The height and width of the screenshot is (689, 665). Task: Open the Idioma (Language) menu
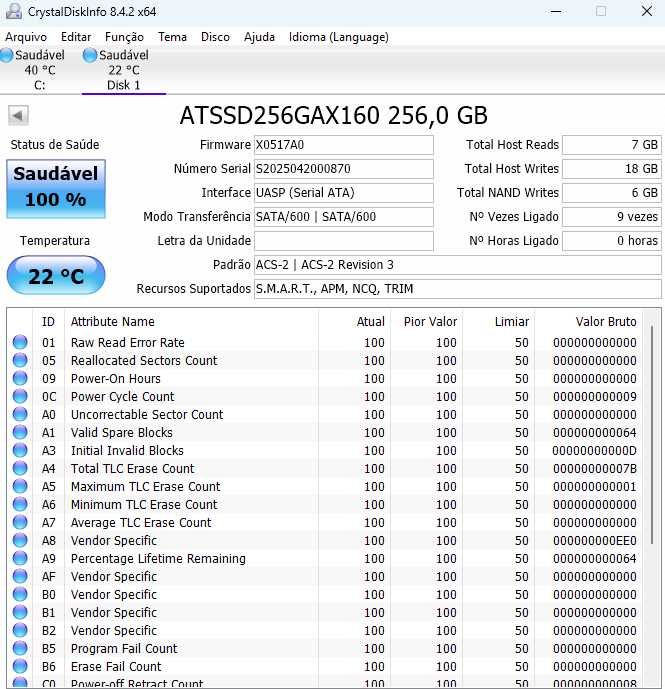tap(338, 37)
